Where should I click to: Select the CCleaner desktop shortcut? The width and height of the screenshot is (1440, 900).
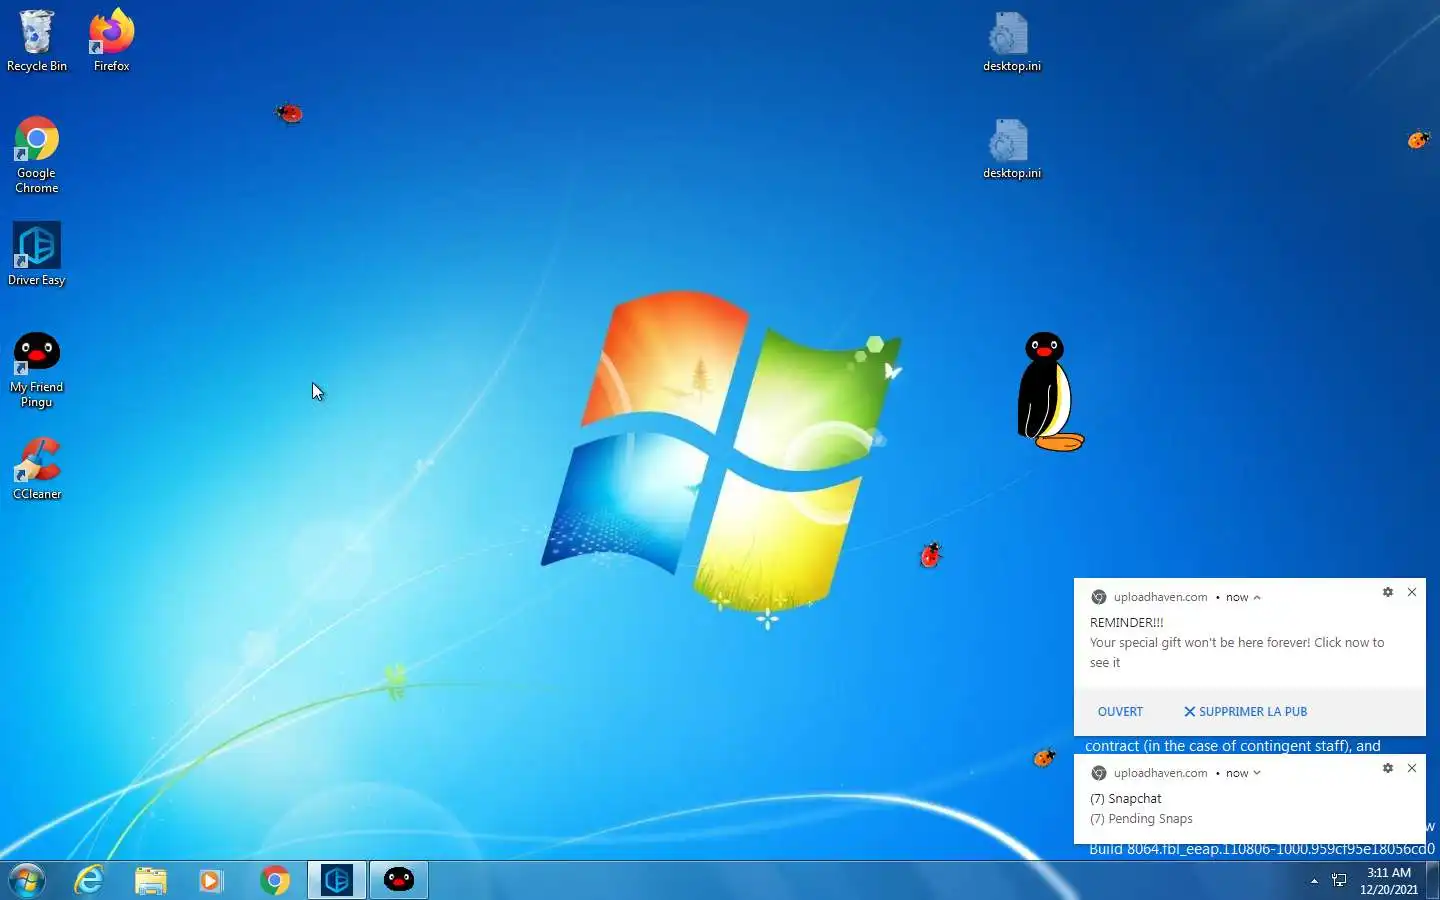point(37,469)
